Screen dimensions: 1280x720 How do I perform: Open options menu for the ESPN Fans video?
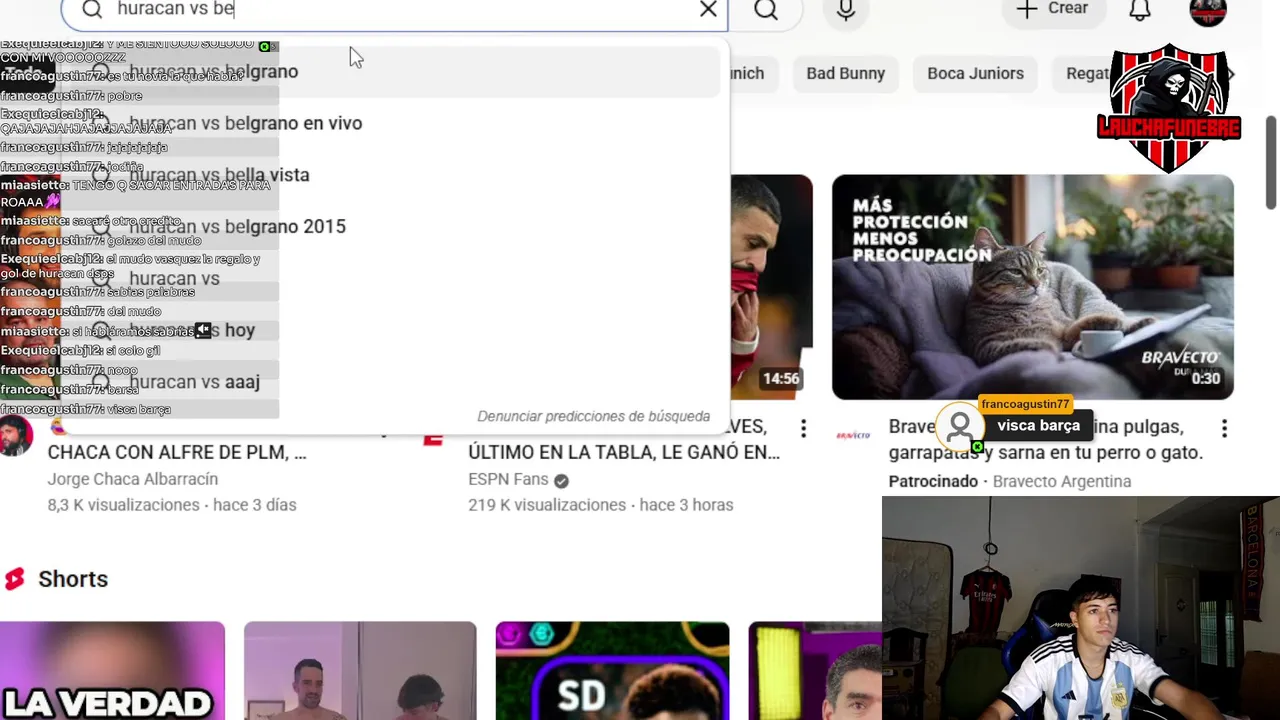(x=803, y=429)
